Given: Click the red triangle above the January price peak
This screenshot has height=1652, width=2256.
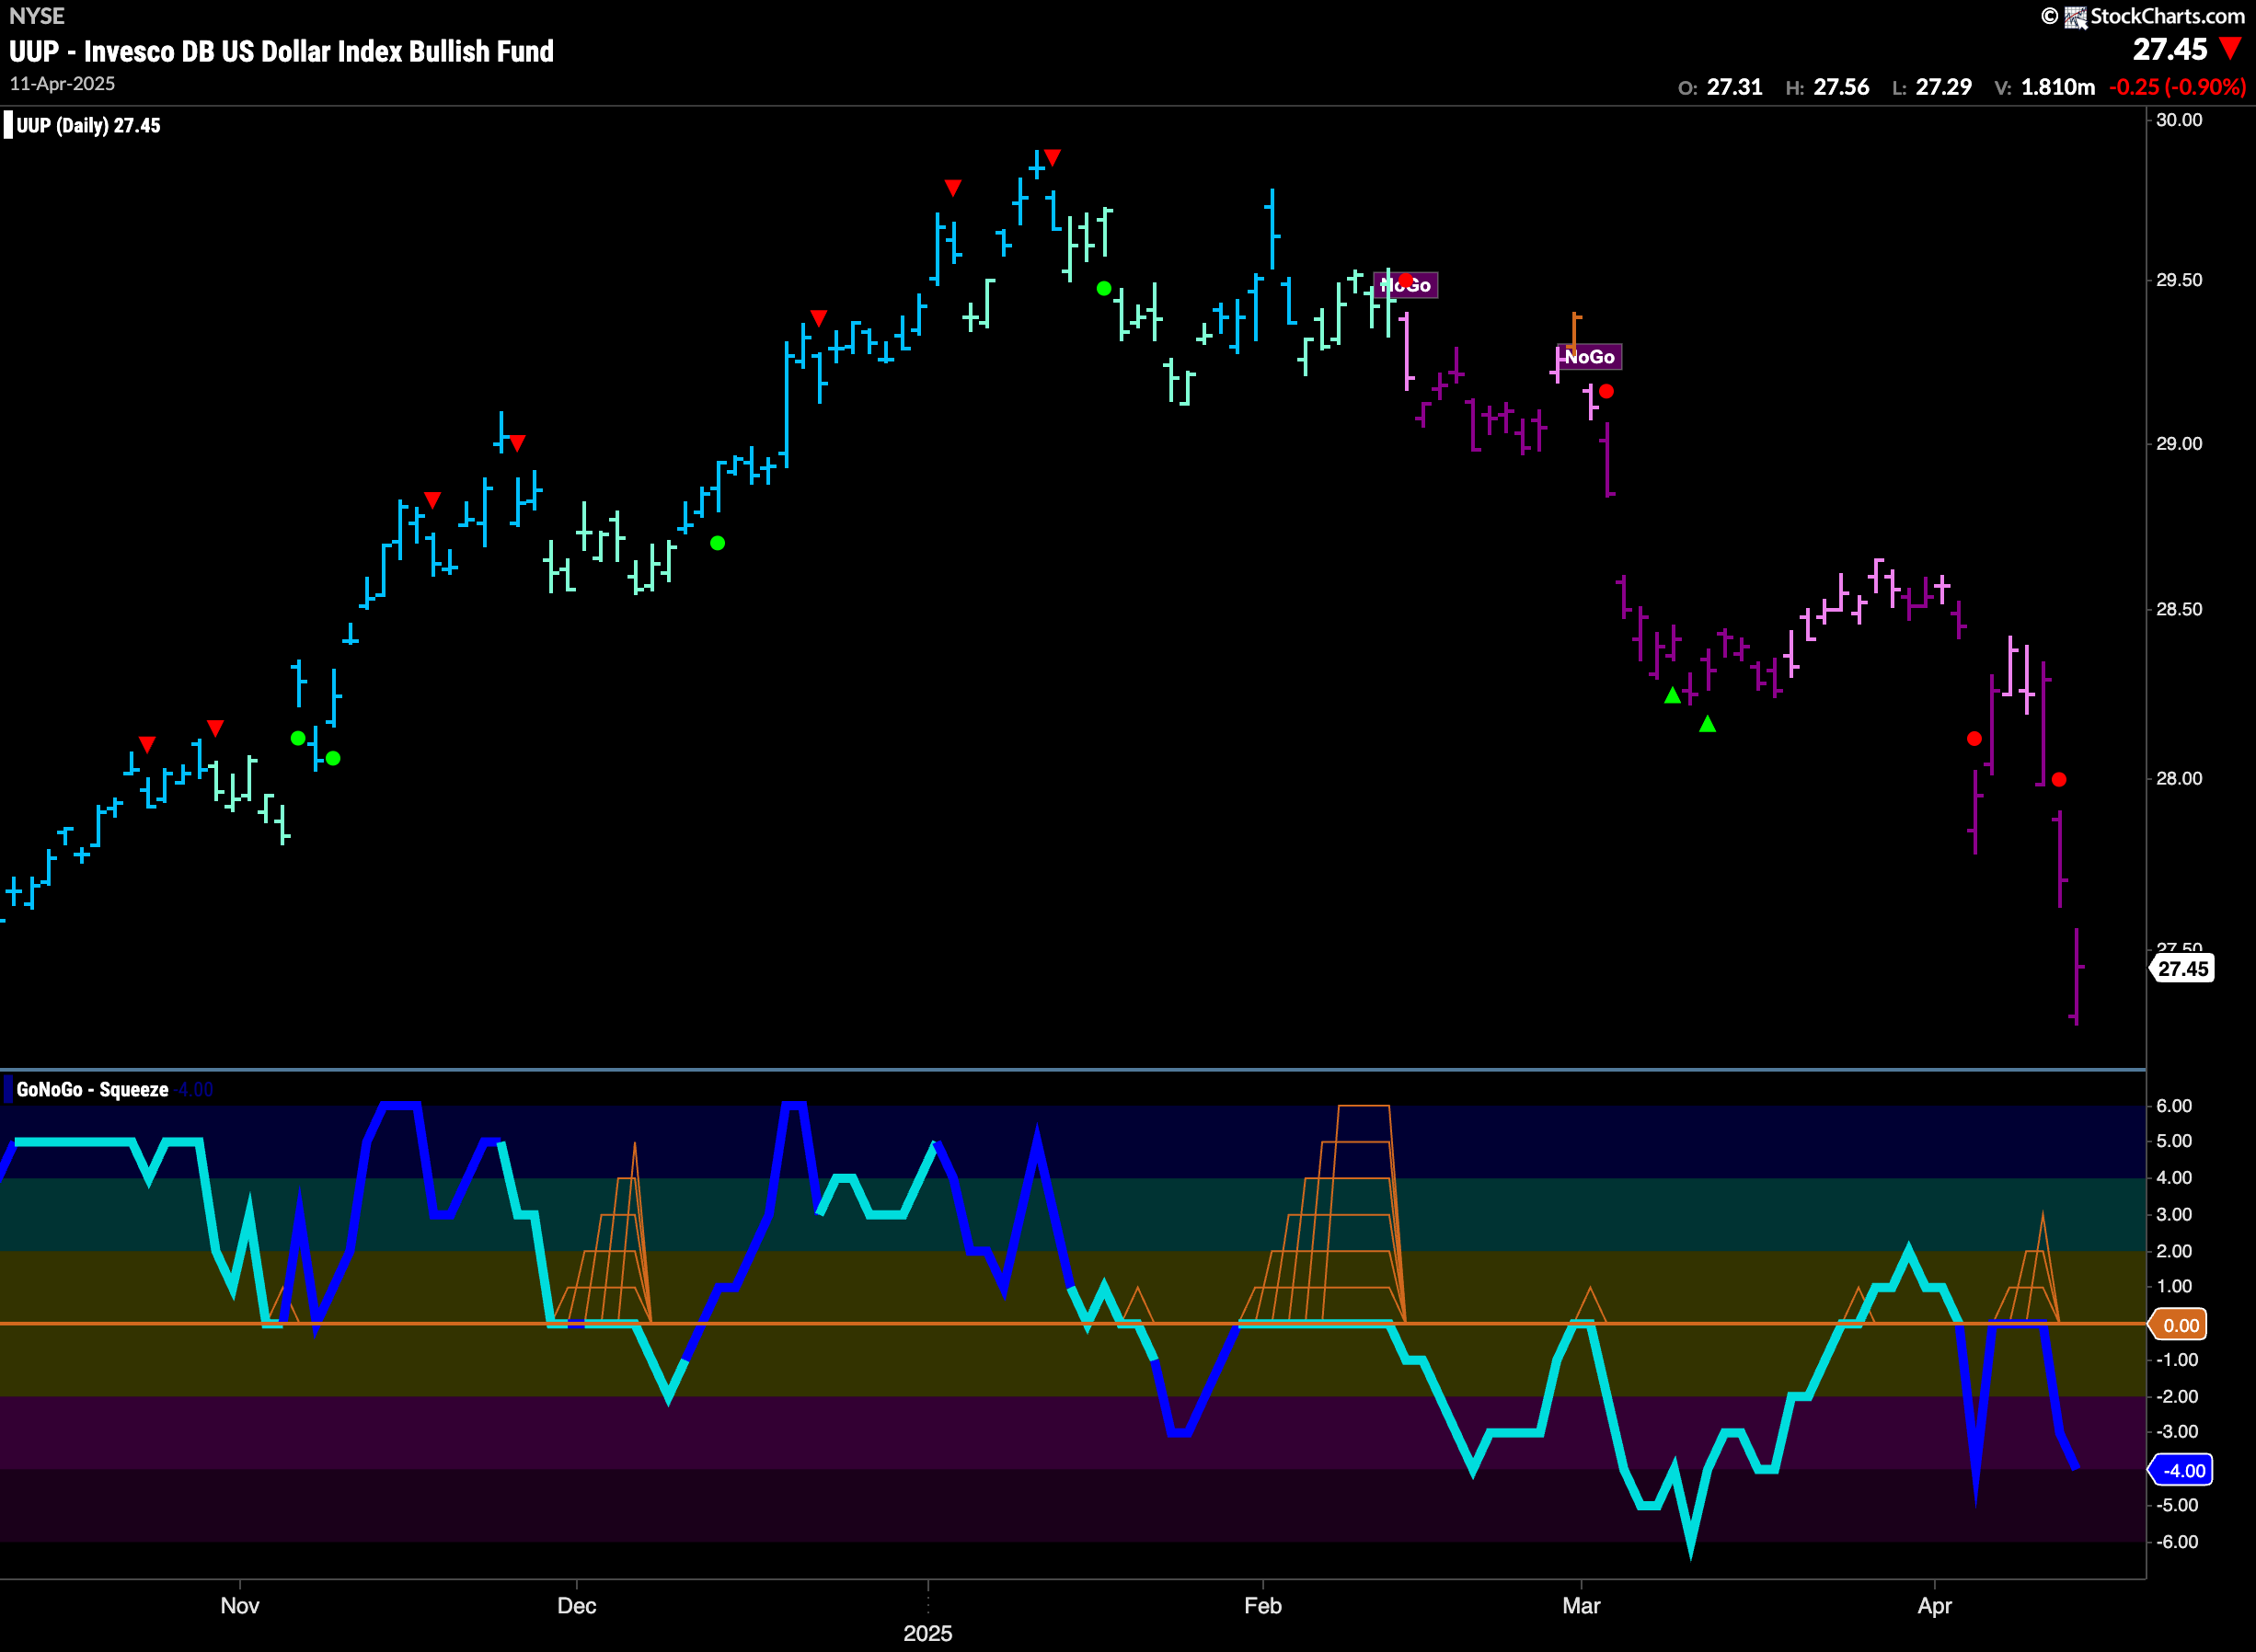Looking at the screenshot, I should coord(1052,158).
